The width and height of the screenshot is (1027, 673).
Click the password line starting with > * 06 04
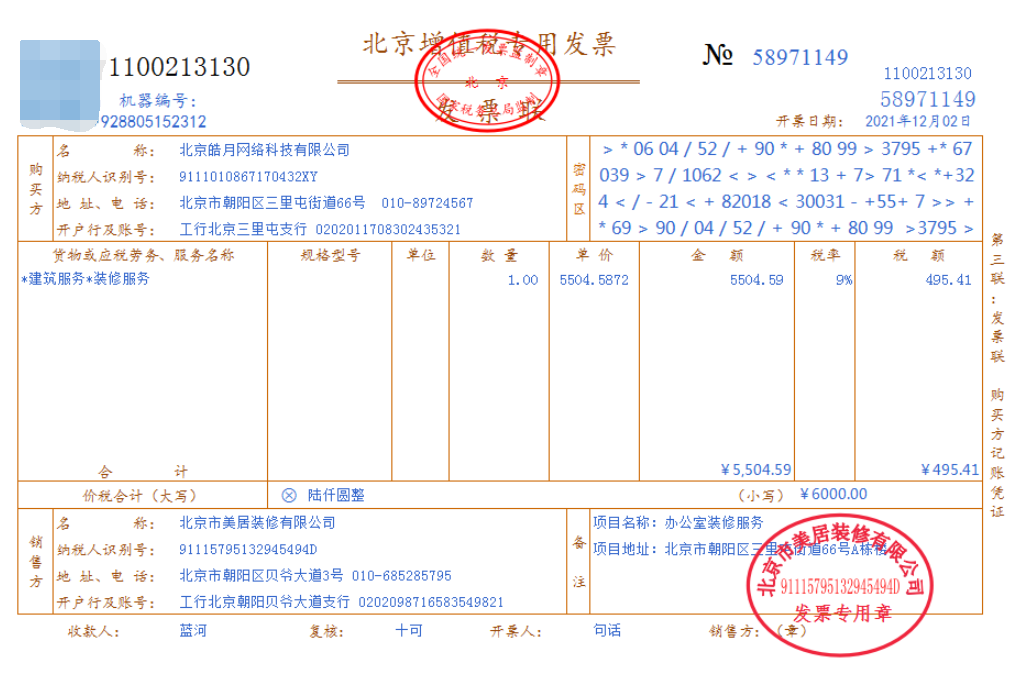787,149
